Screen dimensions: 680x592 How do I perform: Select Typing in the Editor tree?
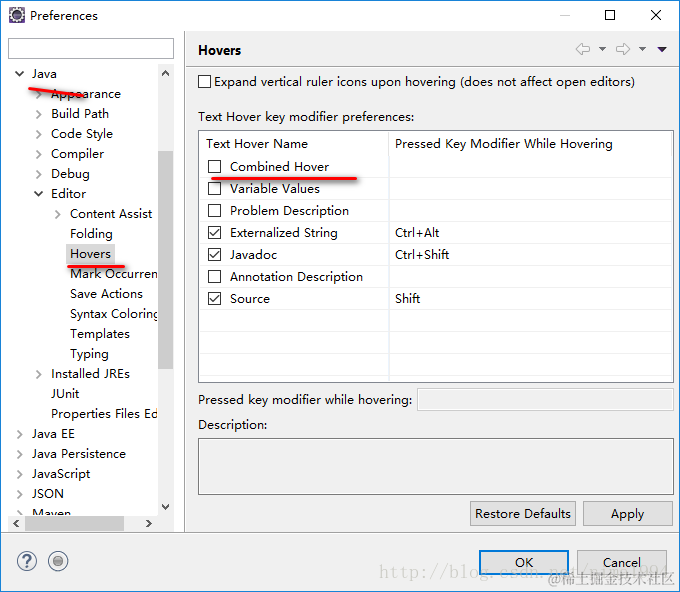(x=89, y=354)
